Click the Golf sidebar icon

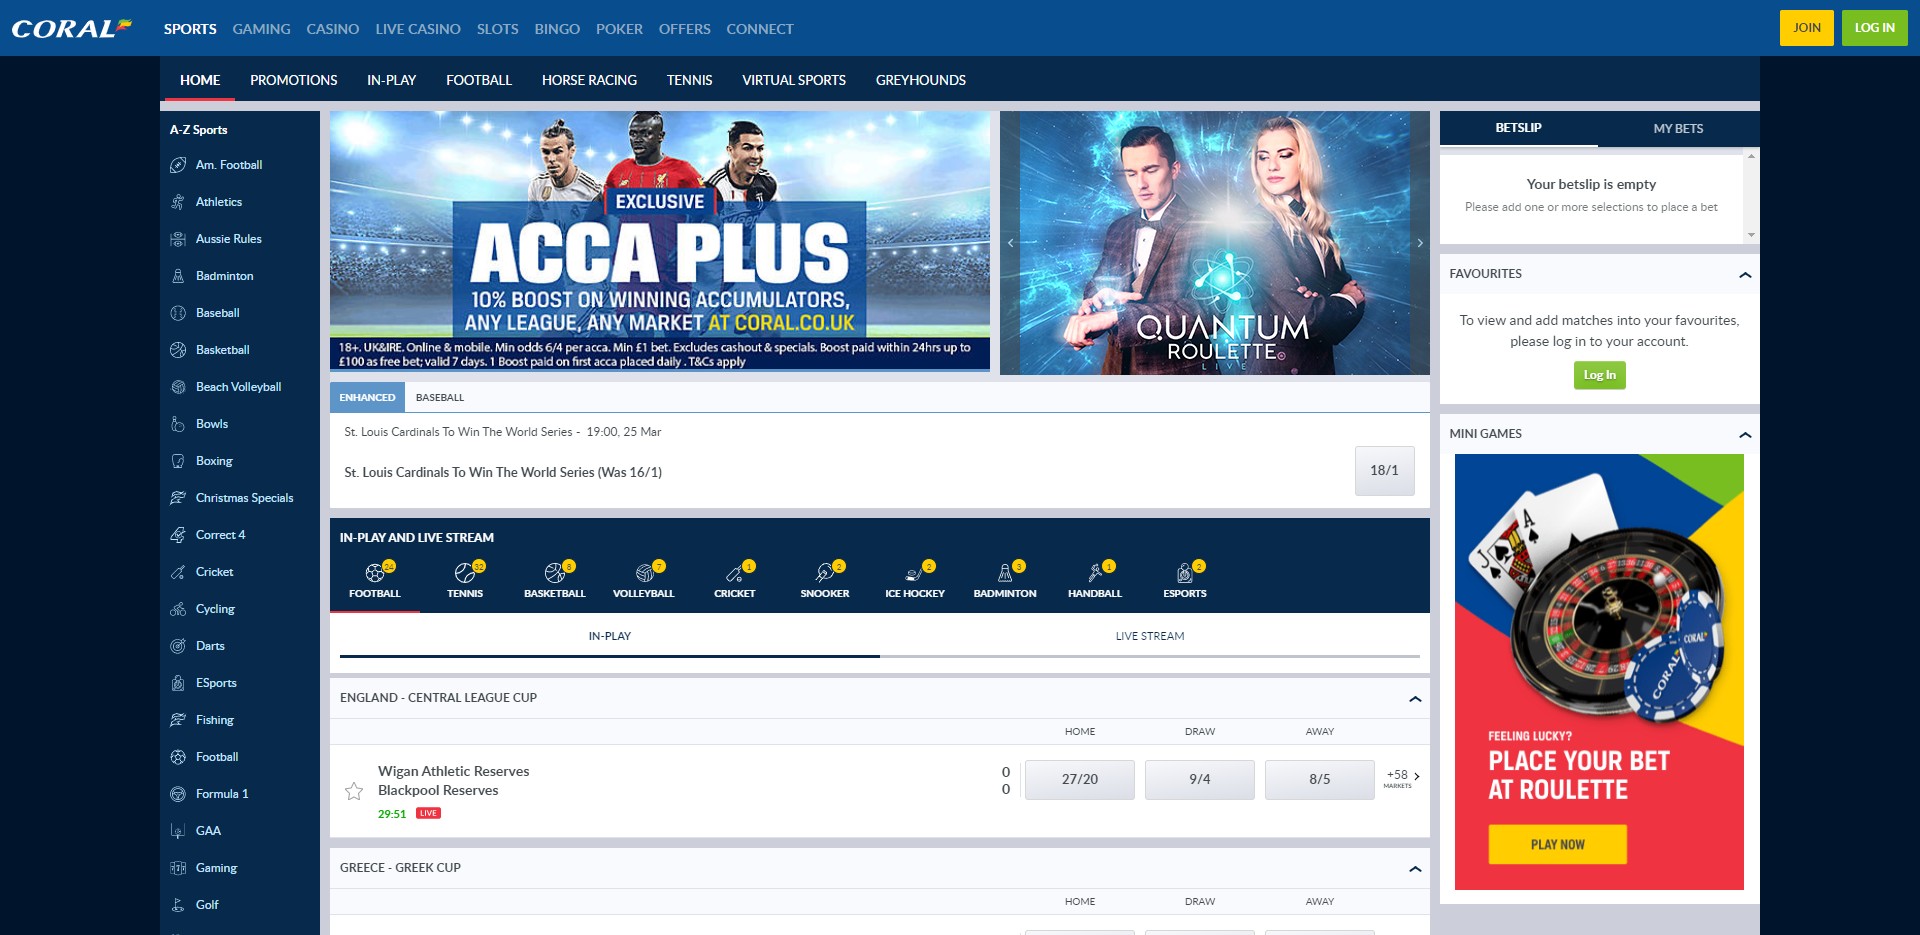(178, 905)
